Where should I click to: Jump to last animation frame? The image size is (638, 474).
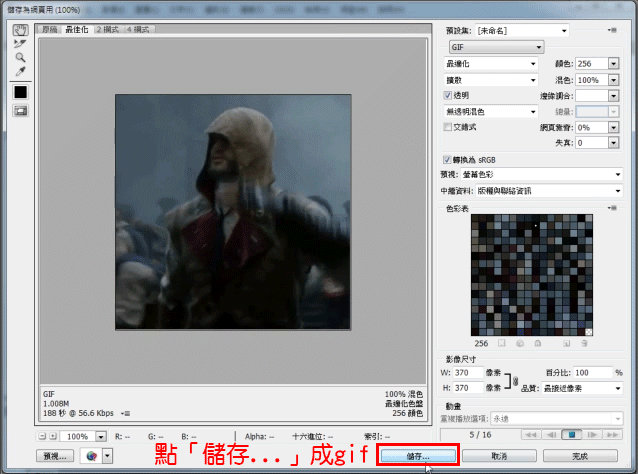pos(612,435)
